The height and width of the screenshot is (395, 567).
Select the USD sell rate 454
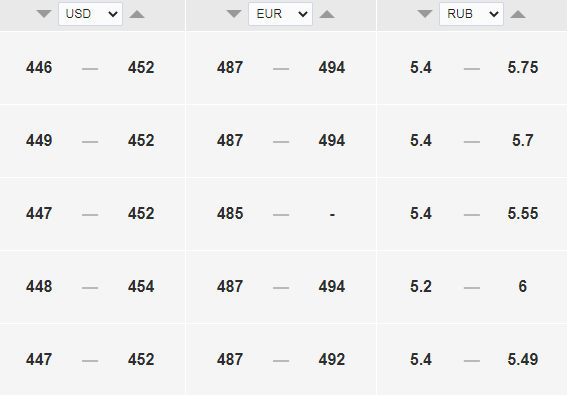pos(141,286)
